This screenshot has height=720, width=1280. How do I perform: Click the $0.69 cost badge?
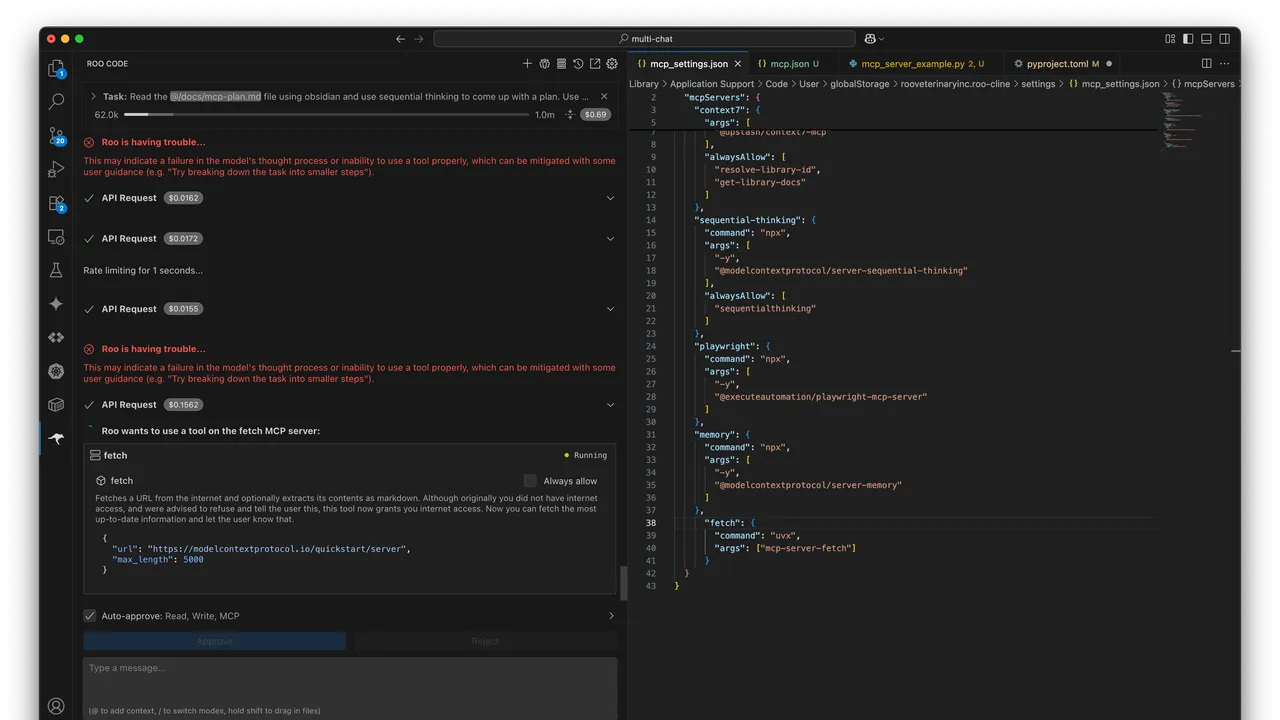596,115
